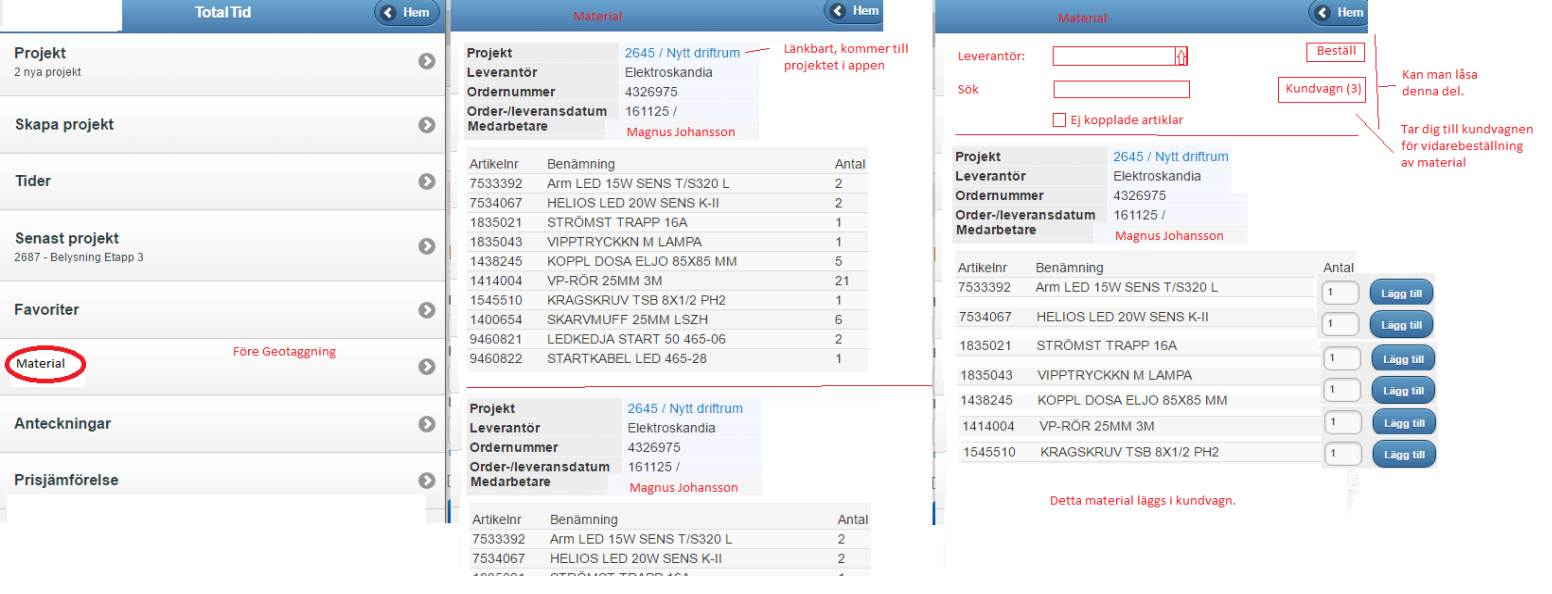Click the arrow icon beside Projekt
This screenshot has width=1552, height=594.
427,61
